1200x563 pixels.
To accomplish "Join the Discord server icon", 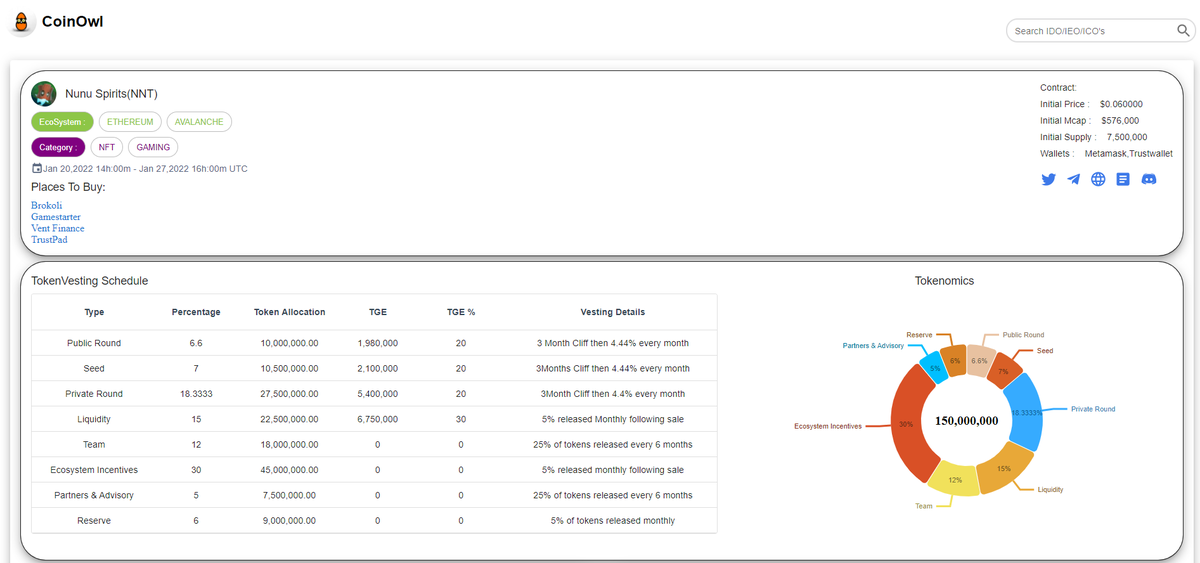I will (x=1149, y=179).
